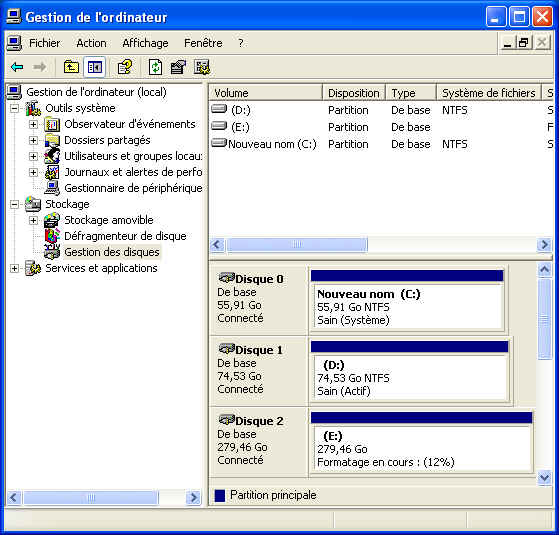Open the Help toolbar icon
The height and width of the screenshot is (535, 559).
[125, 67]
